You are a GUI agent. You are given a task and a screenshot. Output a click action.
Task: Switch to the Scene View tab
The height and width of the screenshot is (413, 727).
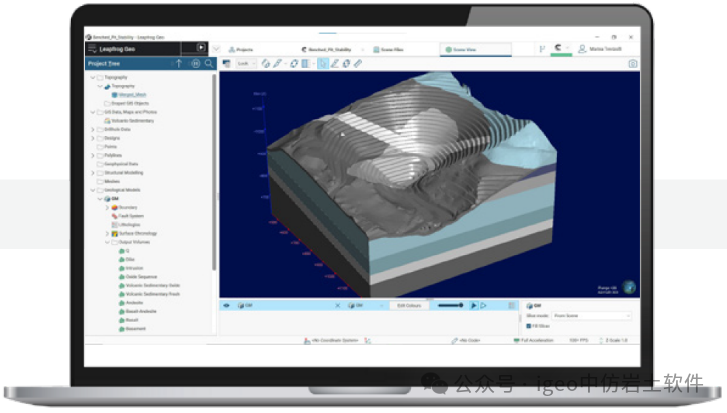tap(463, 48)
